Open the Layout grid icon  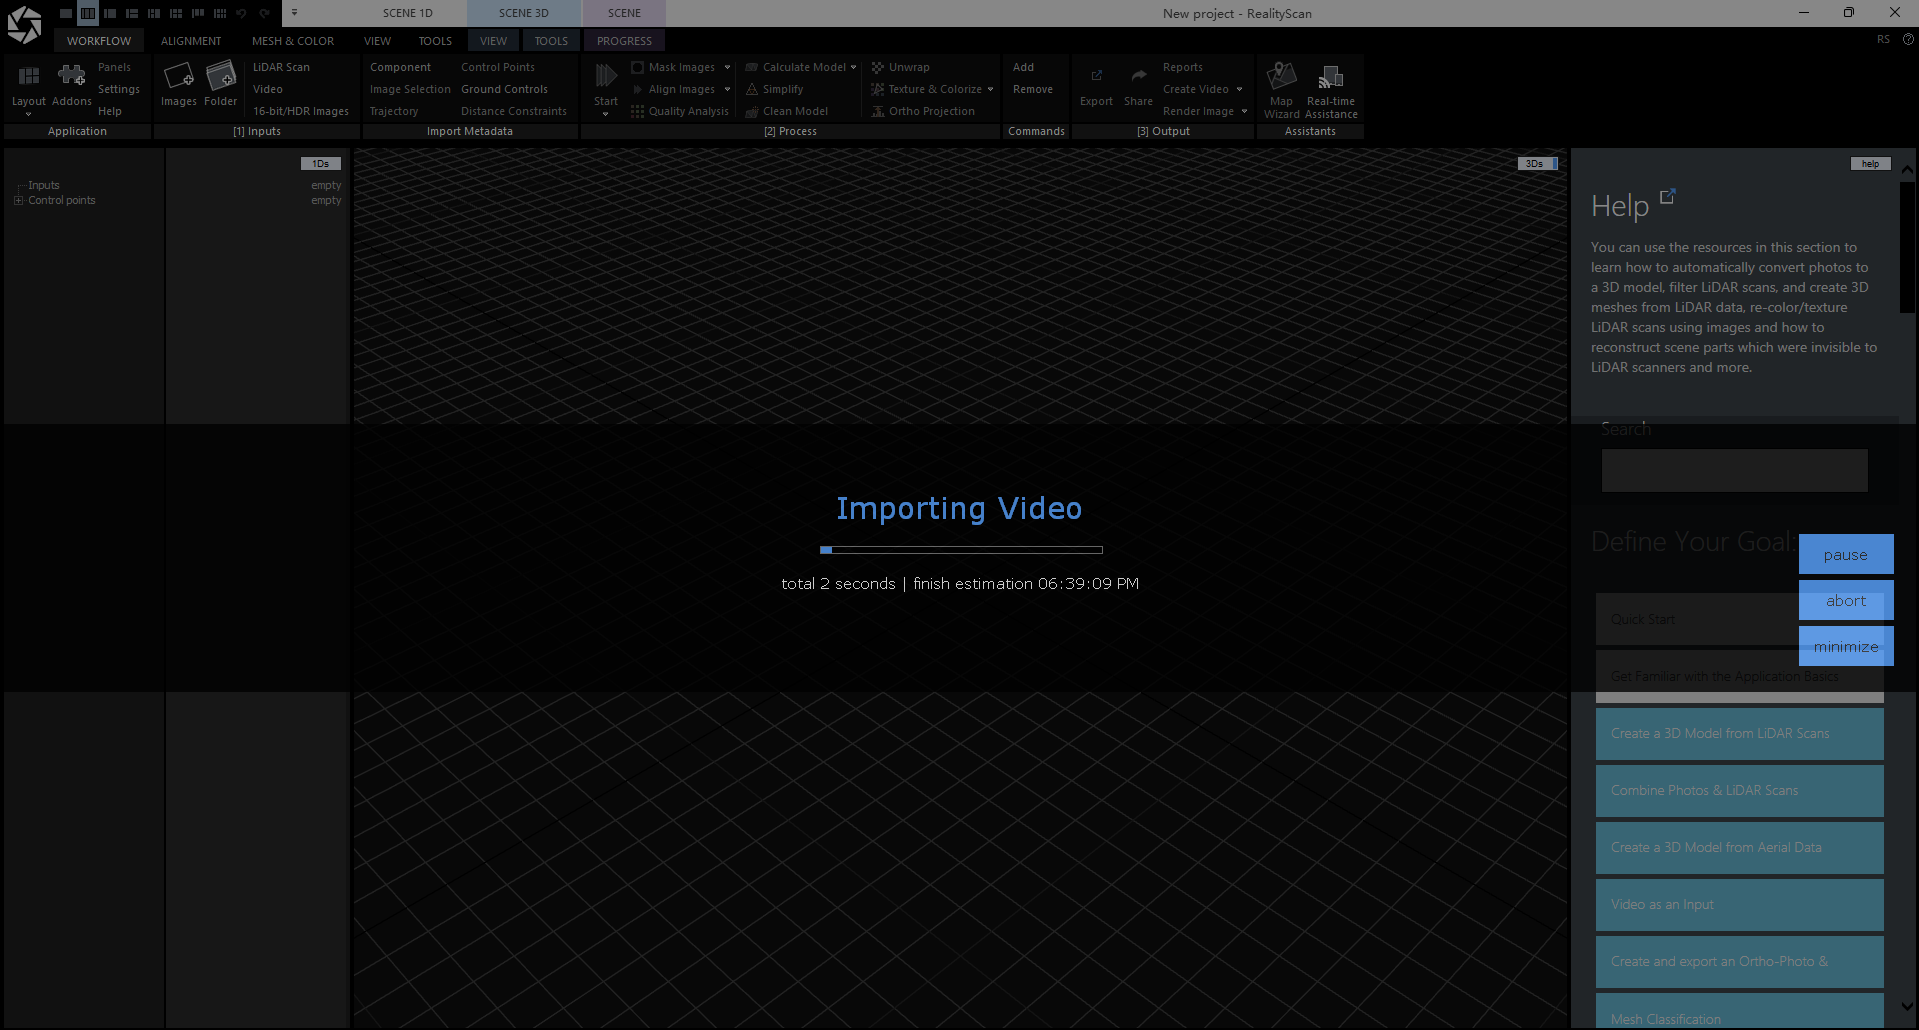tap(29, 76)
